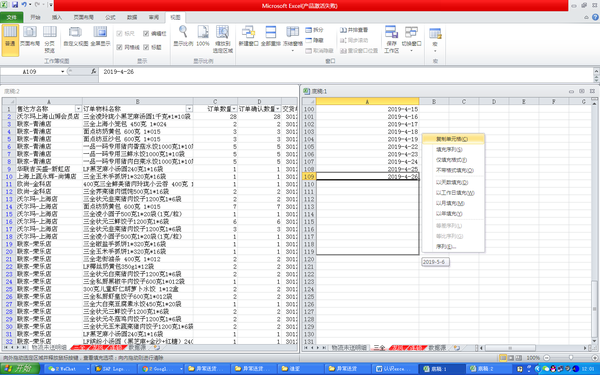Click Normal view icon in status bar
The width and height of the screenshot is (600, 375).
point(503,358)
